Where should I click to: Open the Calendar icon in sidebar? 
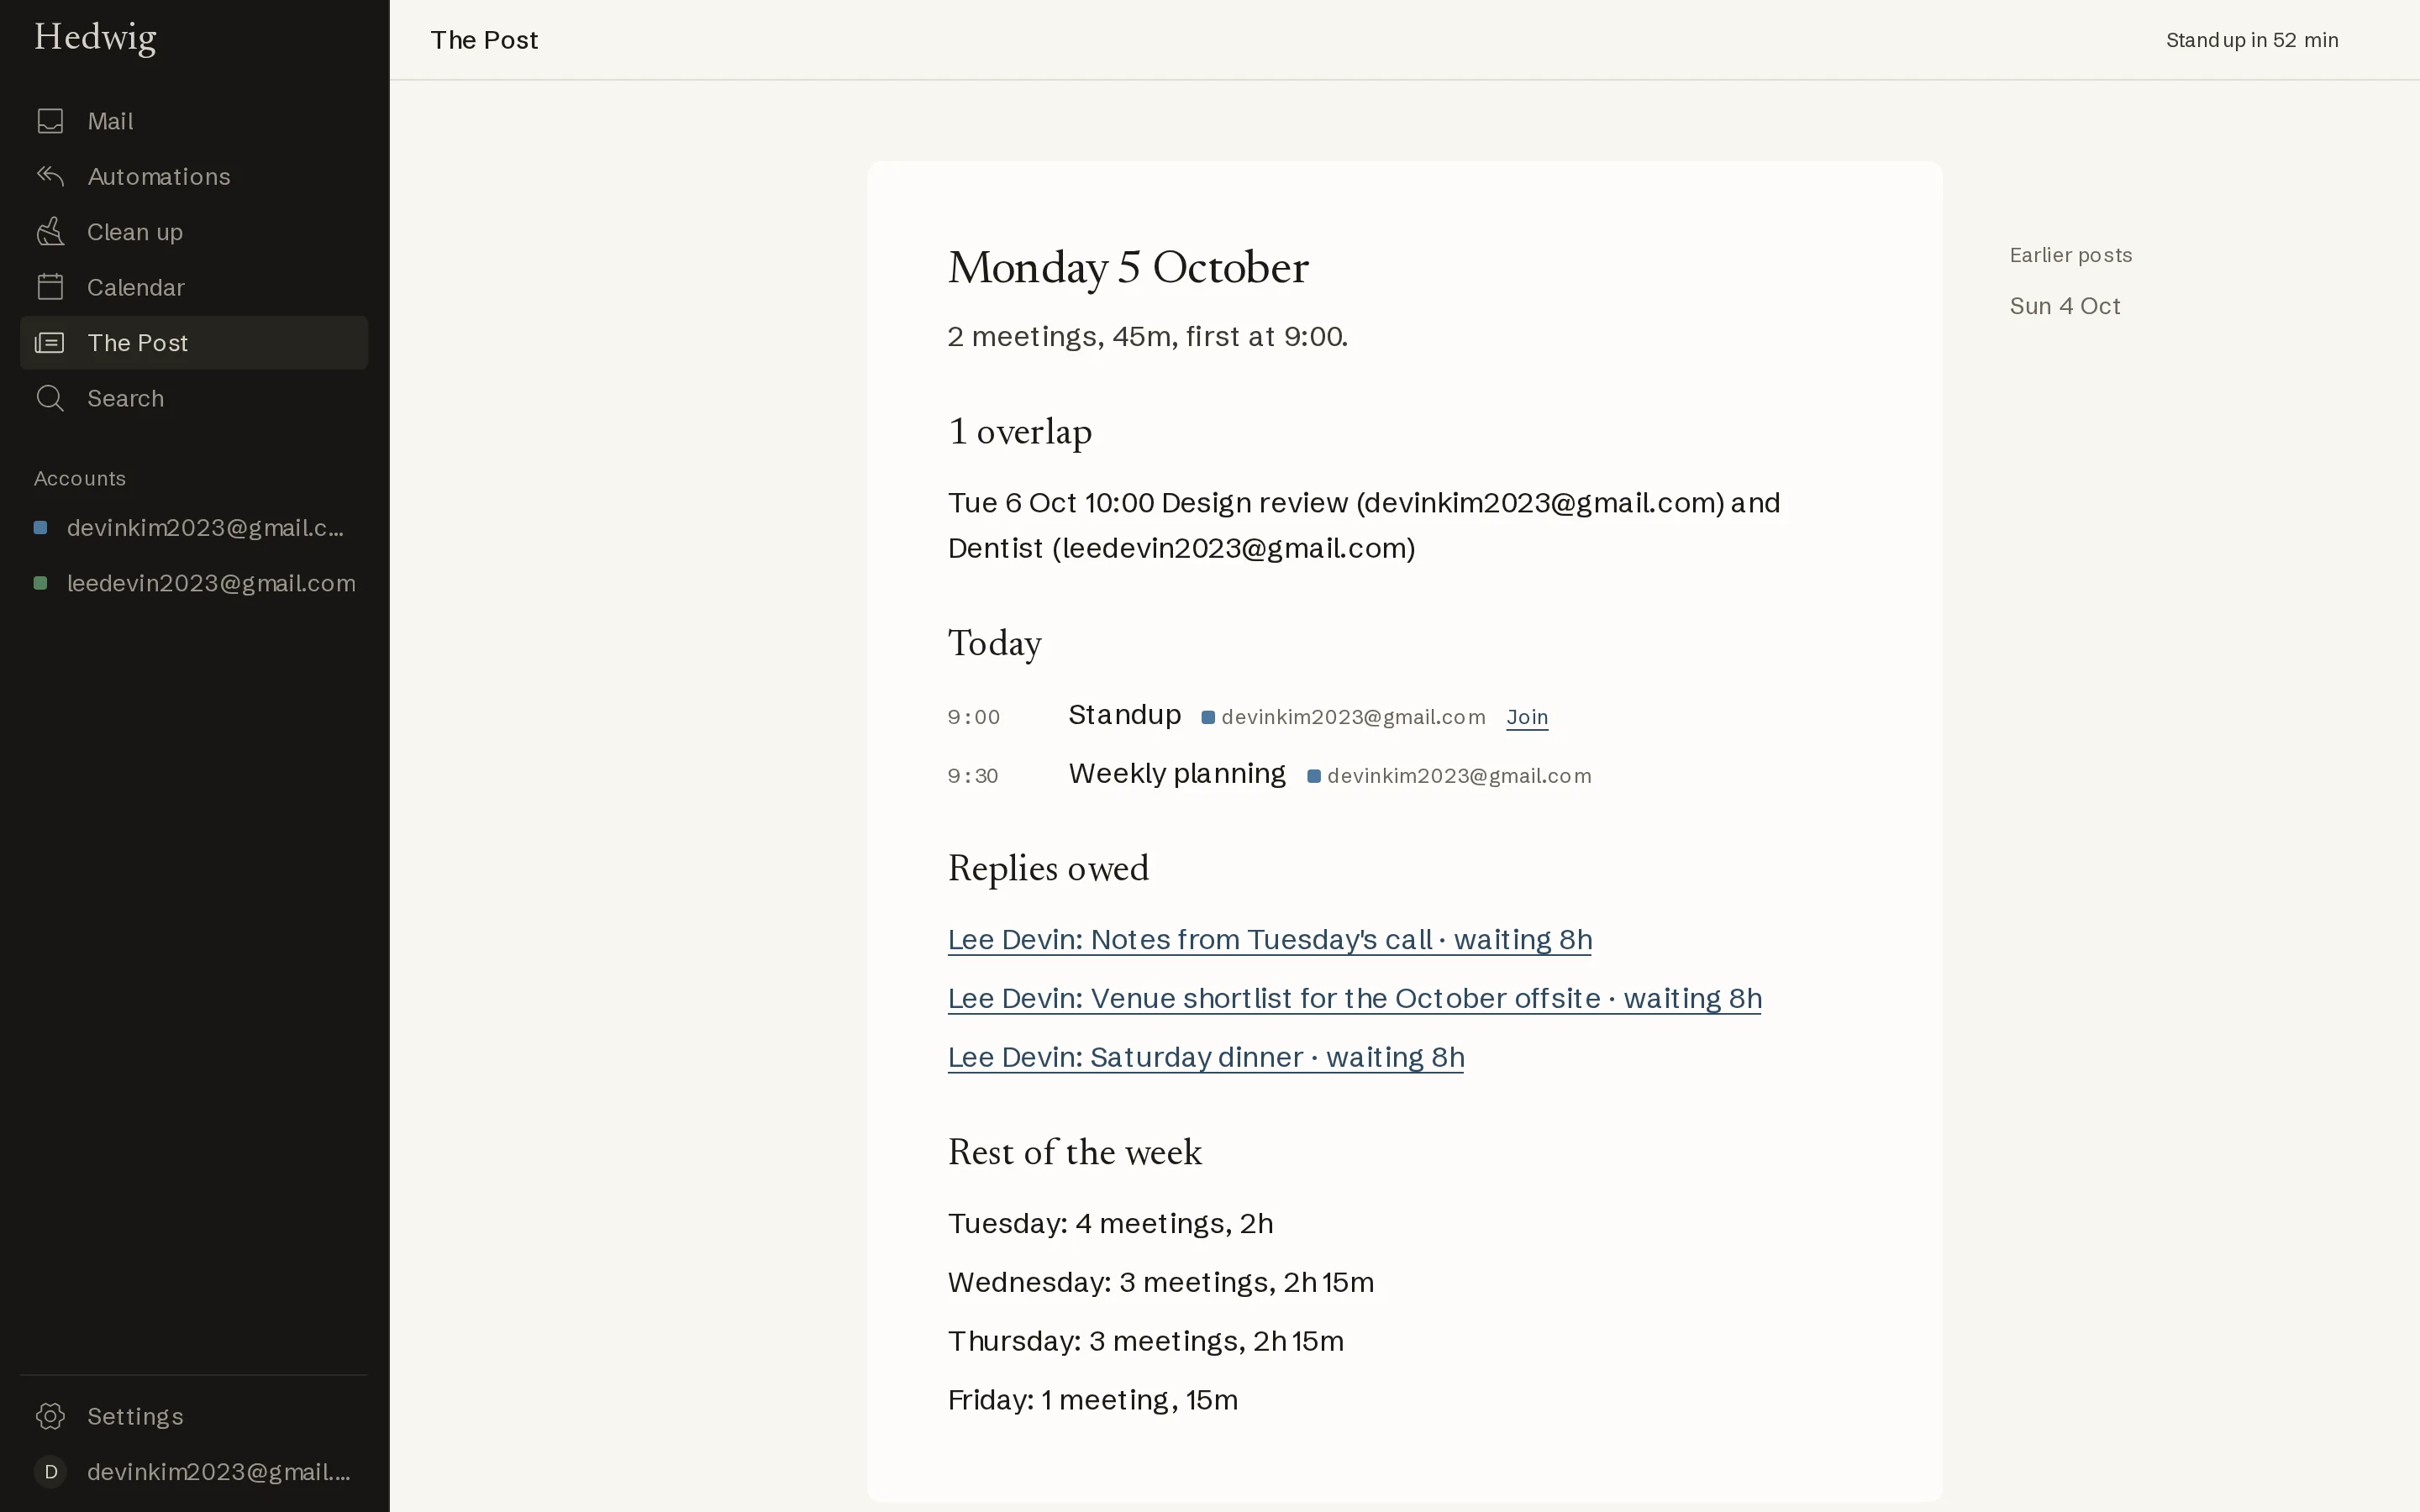(x=50, y=287)
